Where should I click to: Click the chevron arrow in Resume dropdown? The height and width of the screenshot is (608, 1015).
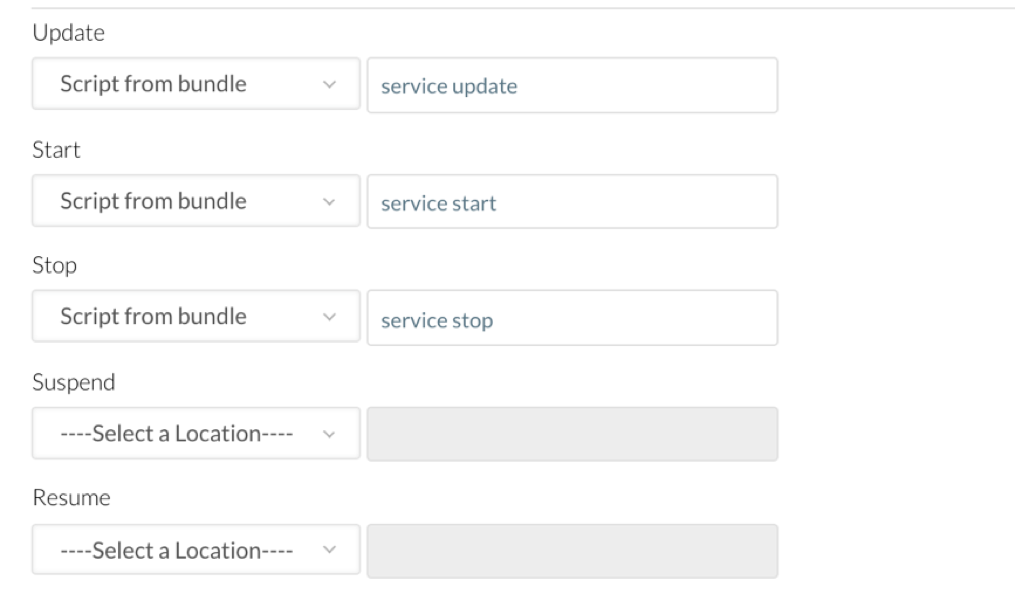pyautogui.click(x=329, y=550)
